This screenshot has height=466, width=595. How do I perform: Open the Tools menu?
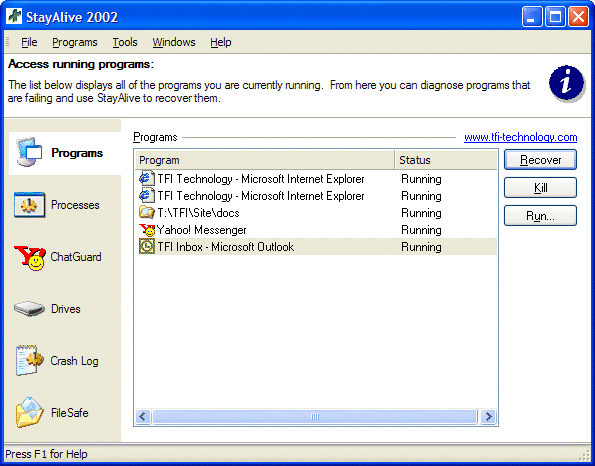tap(125, 42)
